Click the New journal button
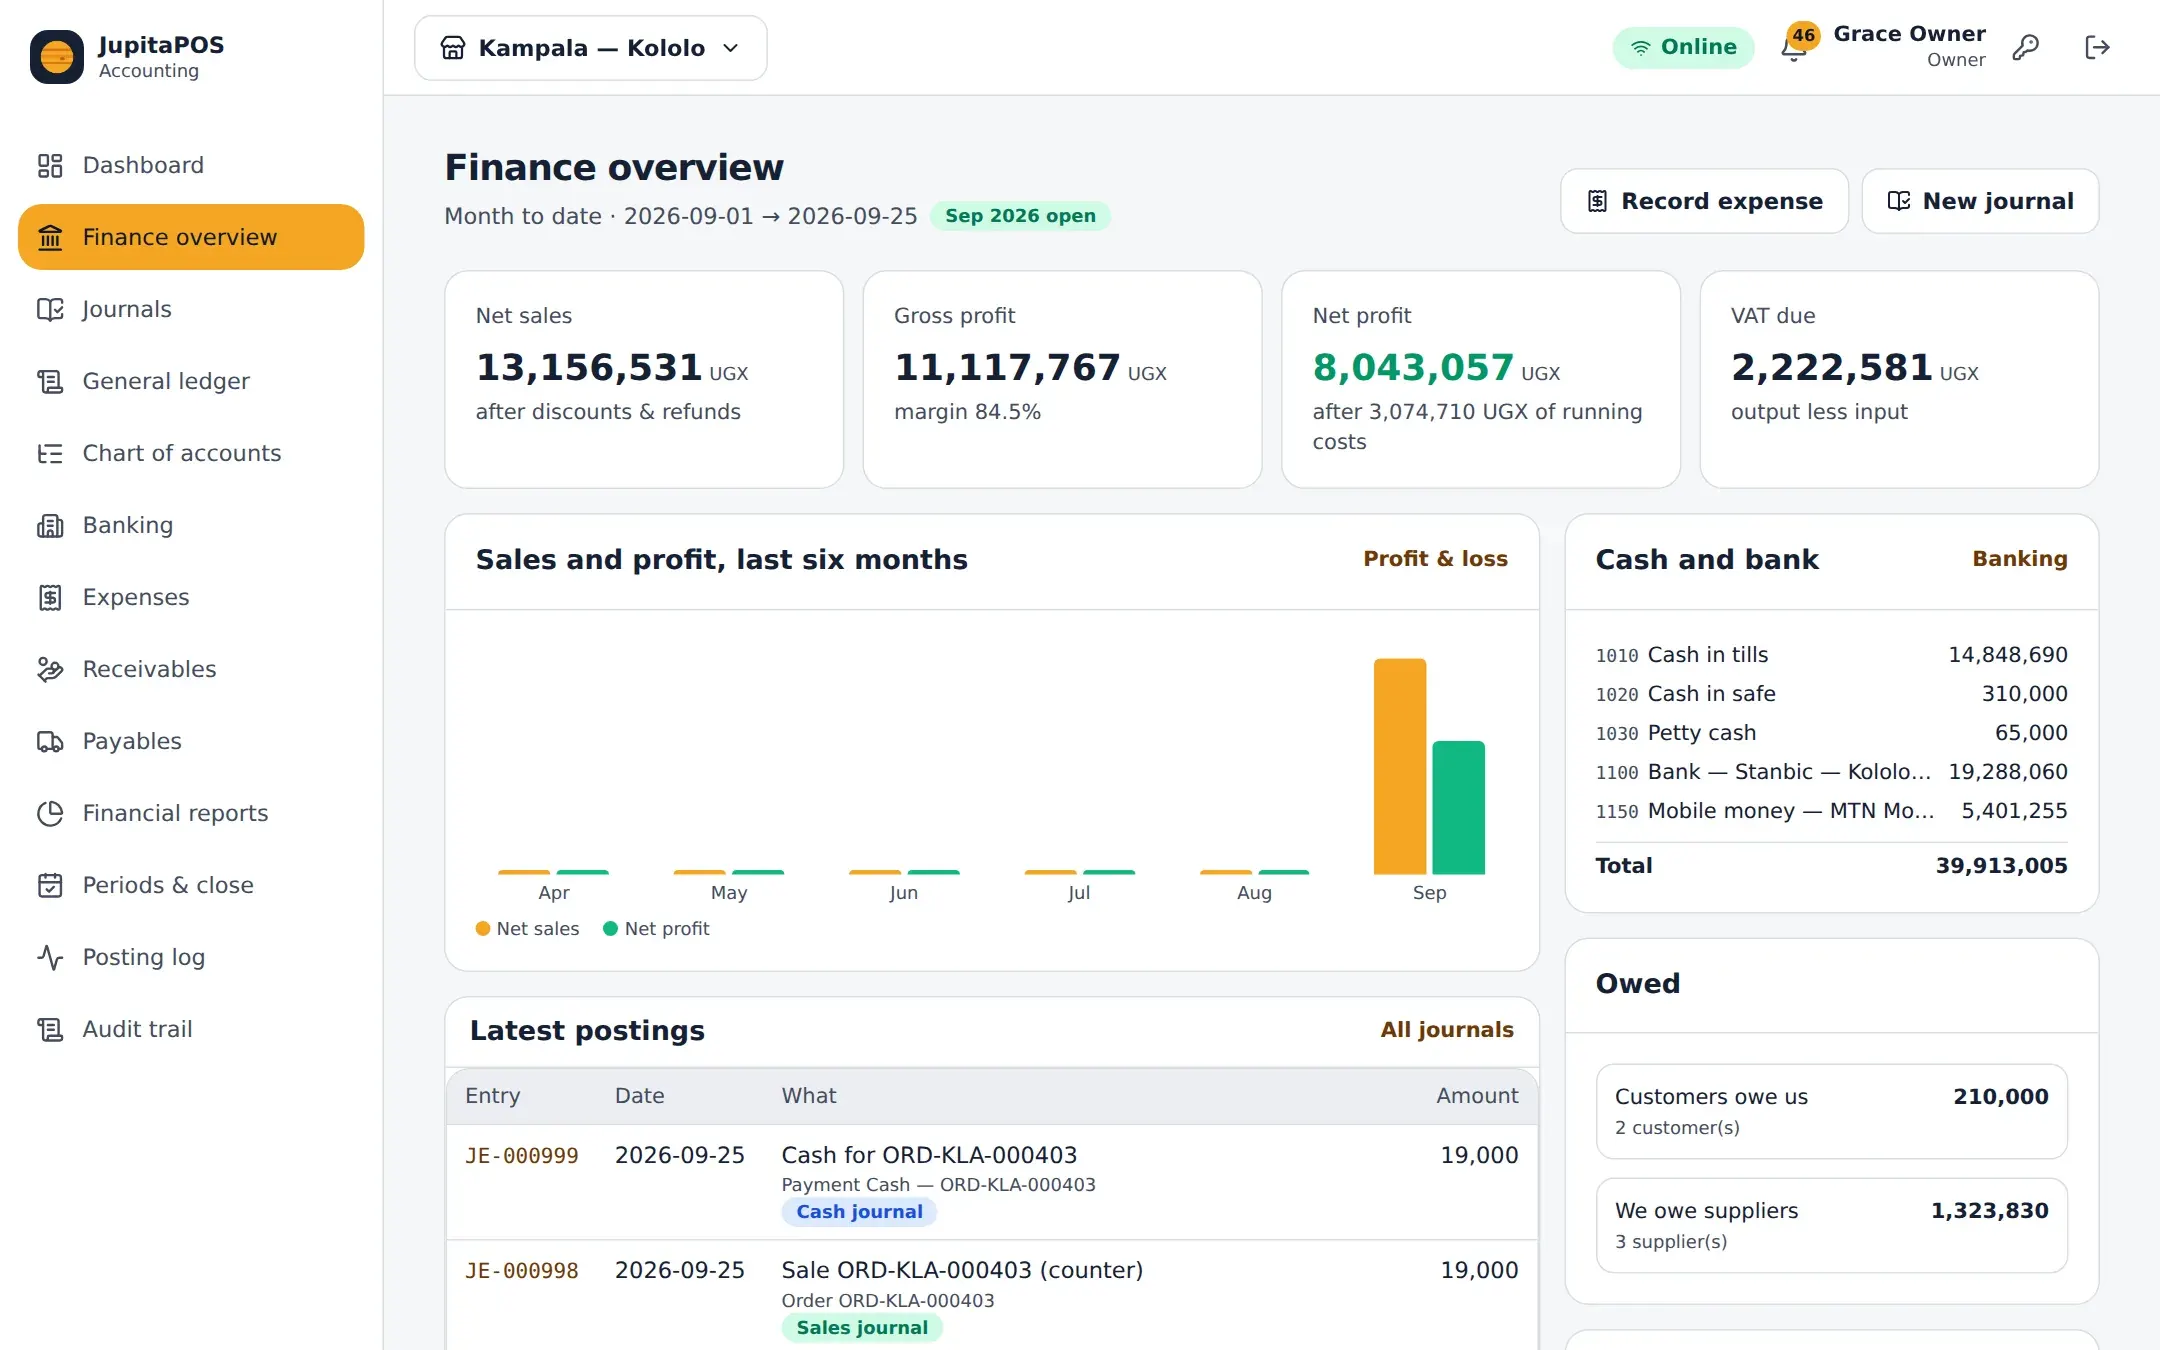Screen dimensions: 2160x1350 [1980, 201]
